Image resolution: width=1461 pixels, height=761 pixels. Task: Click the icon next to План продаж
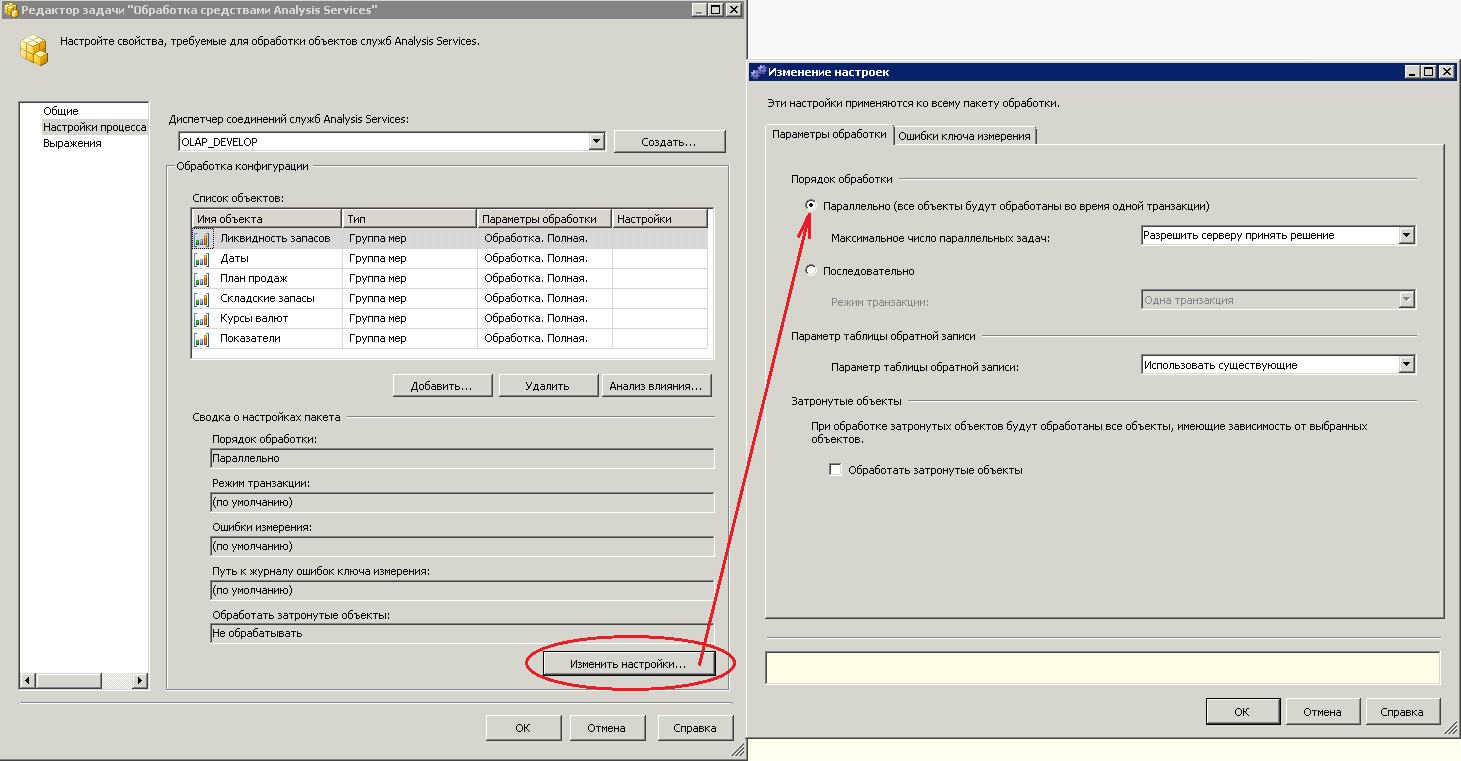202,279
